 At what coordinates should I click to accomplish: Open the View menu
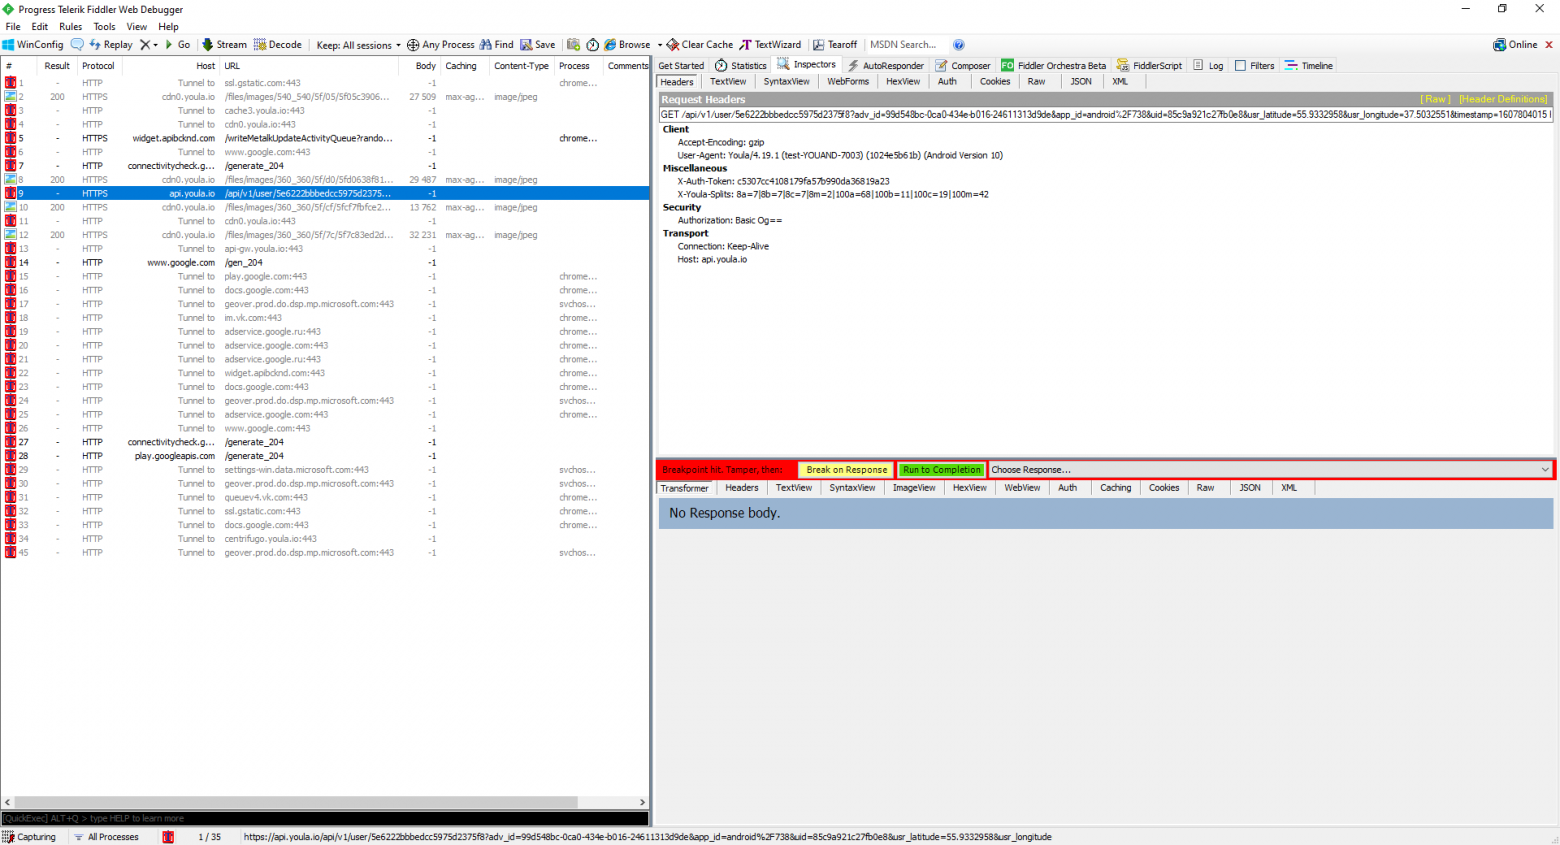click(137, 27)
